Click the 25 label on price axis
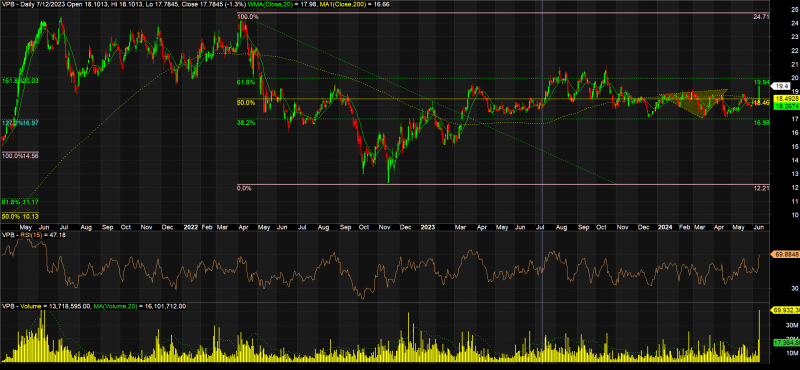800x370 pixels. point(794,10)
